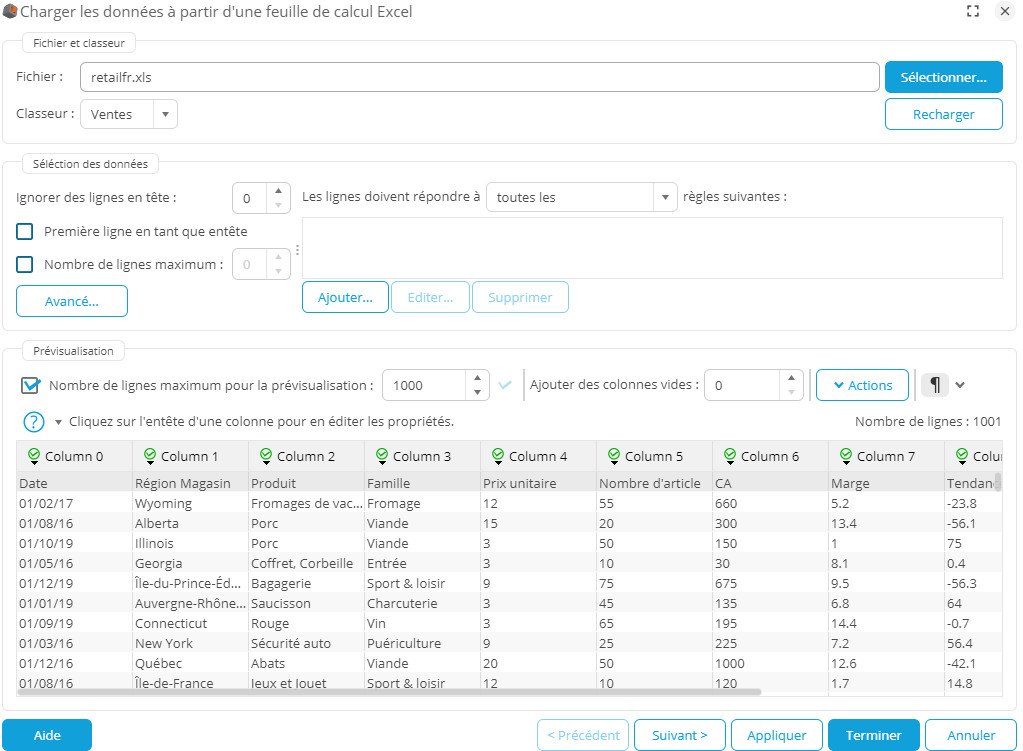Click the Sélectionner... button
The height and width of the screenshot is (751, 1023).
coord(943,77)
